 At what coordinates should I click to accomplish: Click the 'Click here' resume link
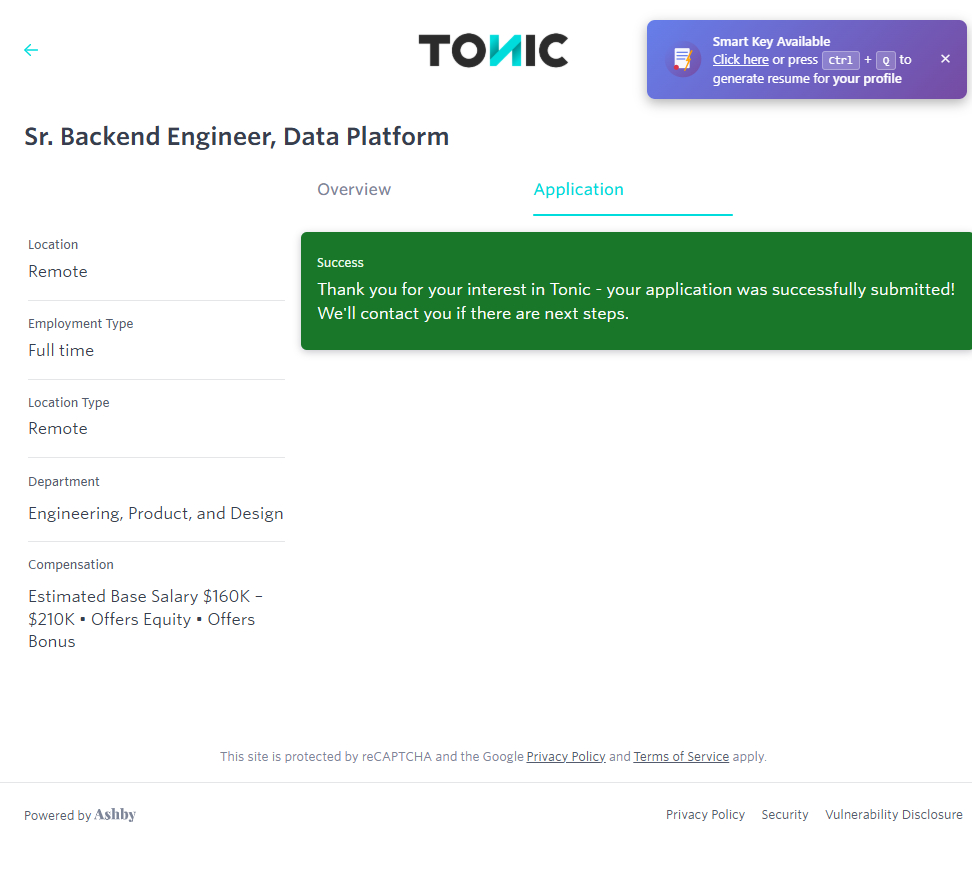tap(740, 60)
